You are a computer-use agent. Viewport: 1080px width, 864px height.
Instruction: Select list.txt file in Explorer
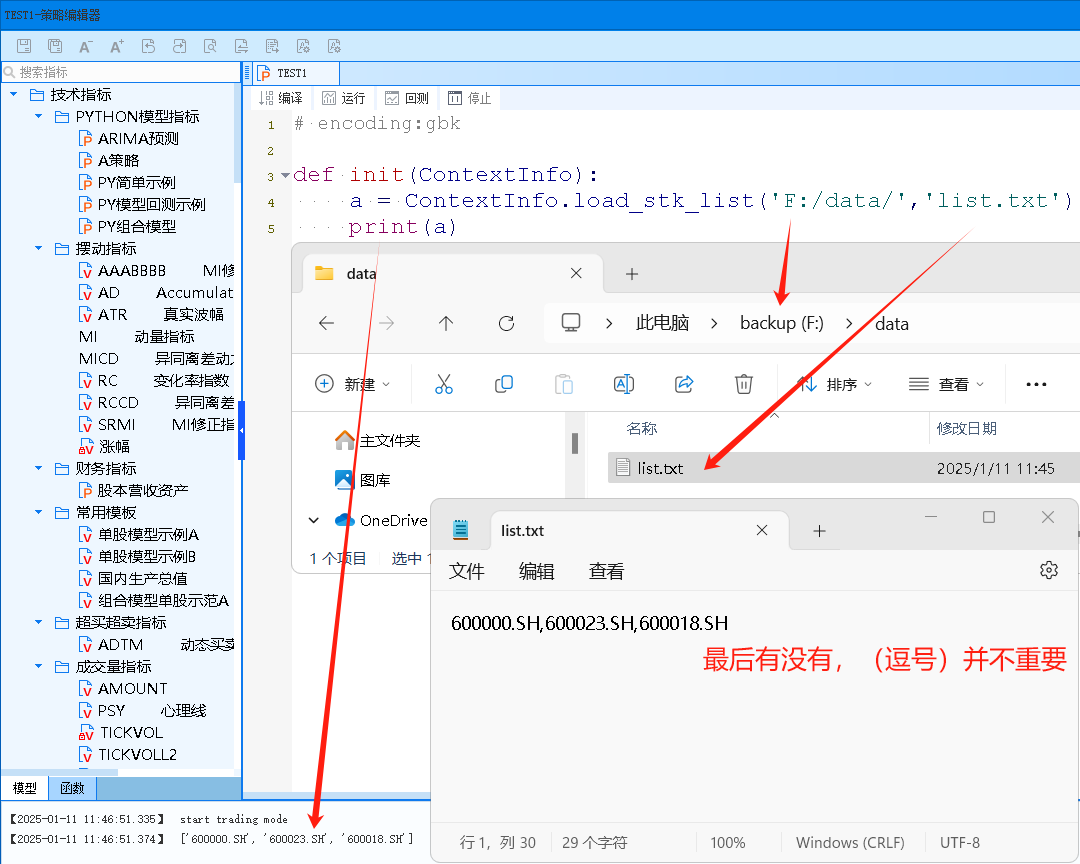tap(844, 468)
